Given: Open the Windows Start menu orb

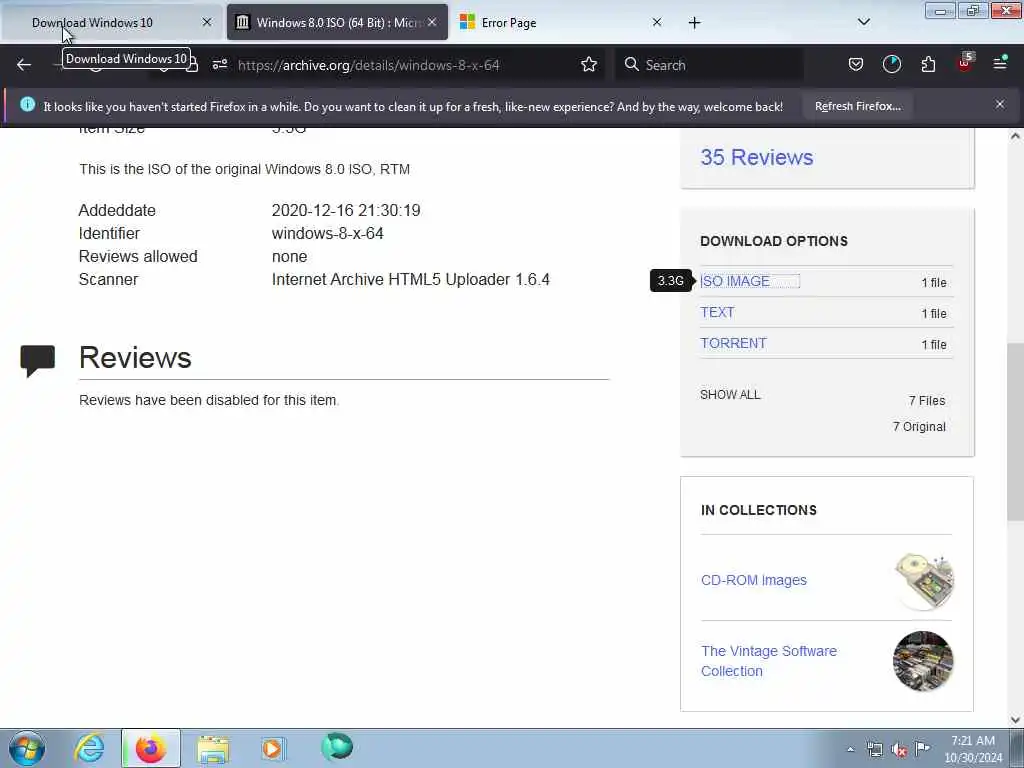Looking at the screenshot, I should coord(27,748).
